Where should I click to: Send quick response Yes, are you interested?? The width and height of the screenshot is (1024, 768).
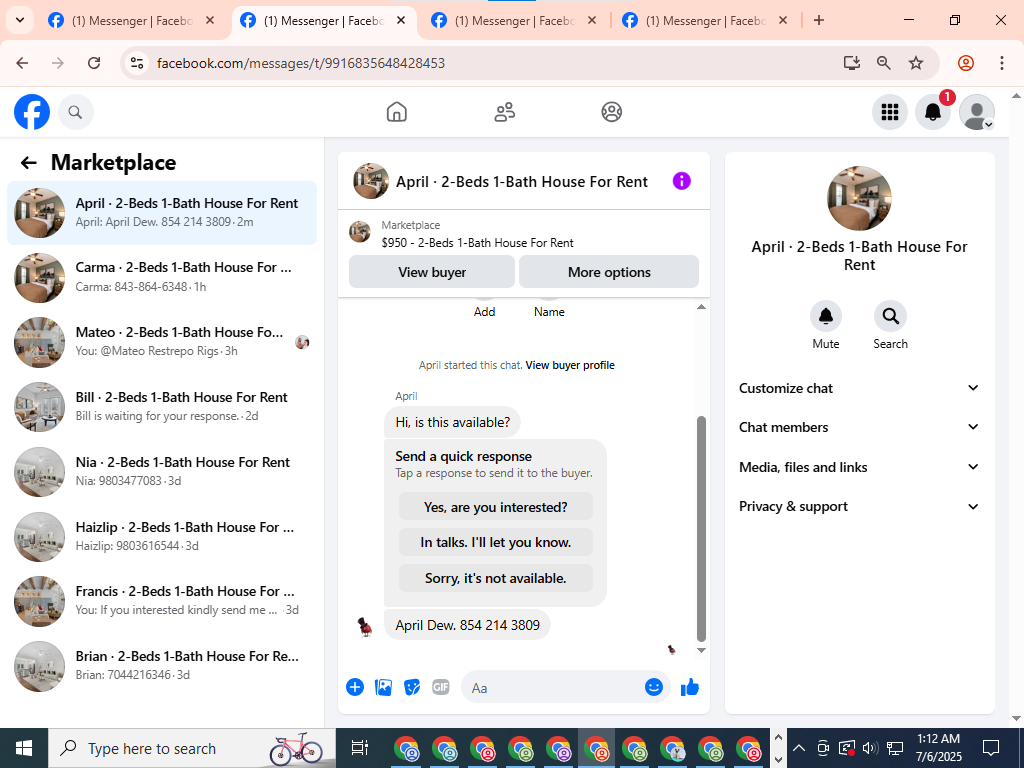pos(496,507)
